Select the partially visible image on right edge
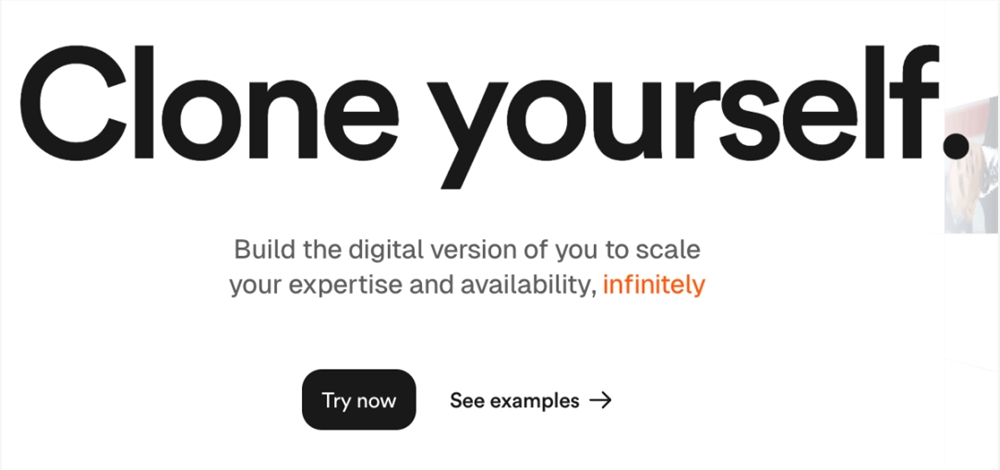 [971, 165]
